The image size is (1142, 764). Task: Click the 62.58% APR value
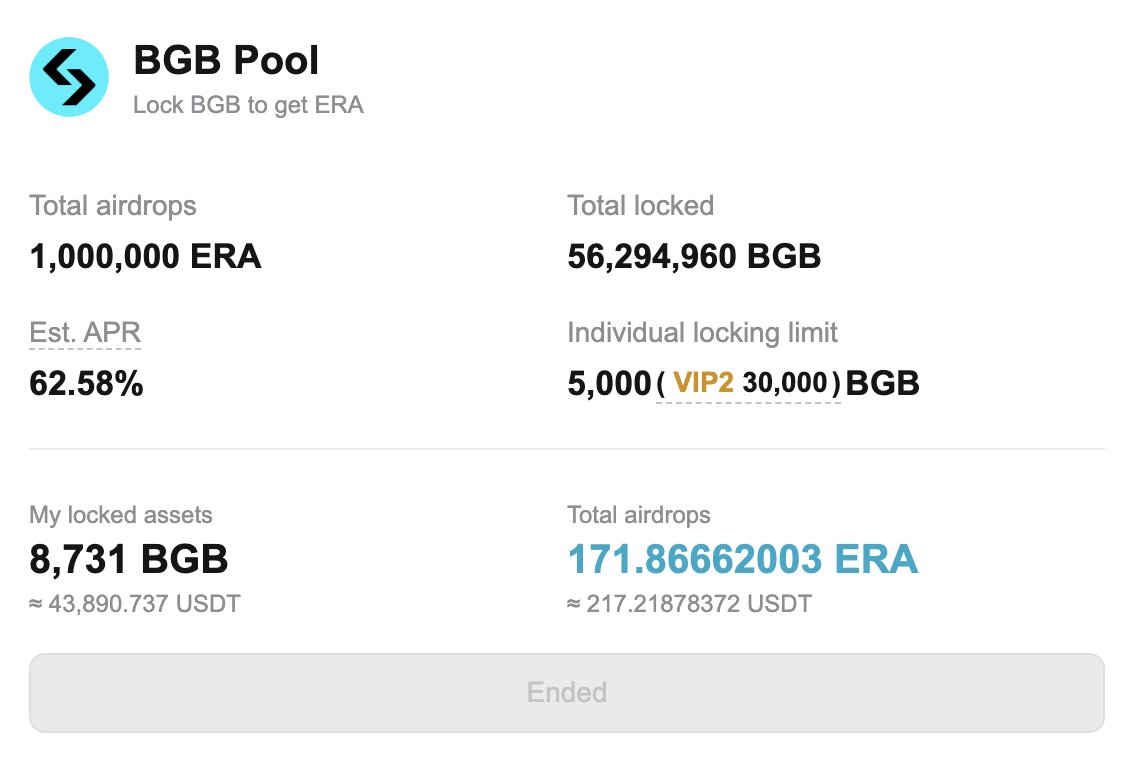86,383
